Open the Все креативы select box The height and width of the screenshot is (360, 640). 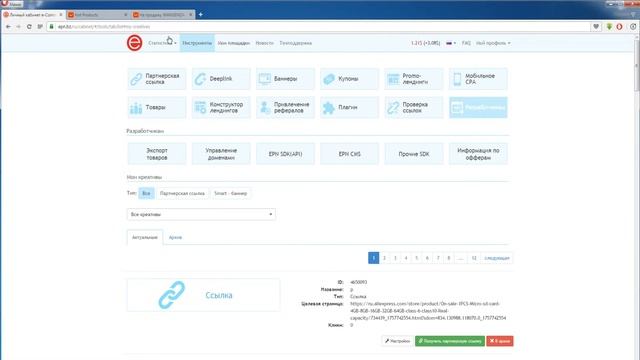(x=201, y=214)
